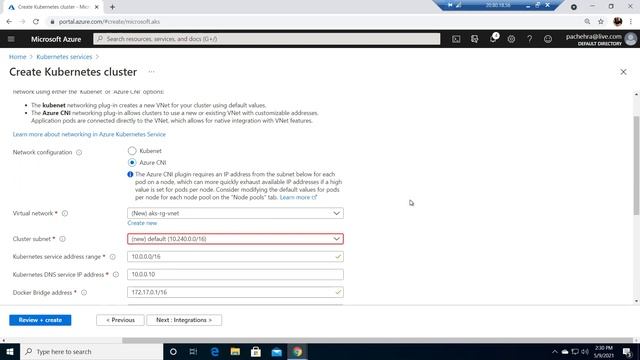This screenshot has width=640, height=360.
Task: Show info tooltip for Docker Bridge address
Action: click(84, 293)
